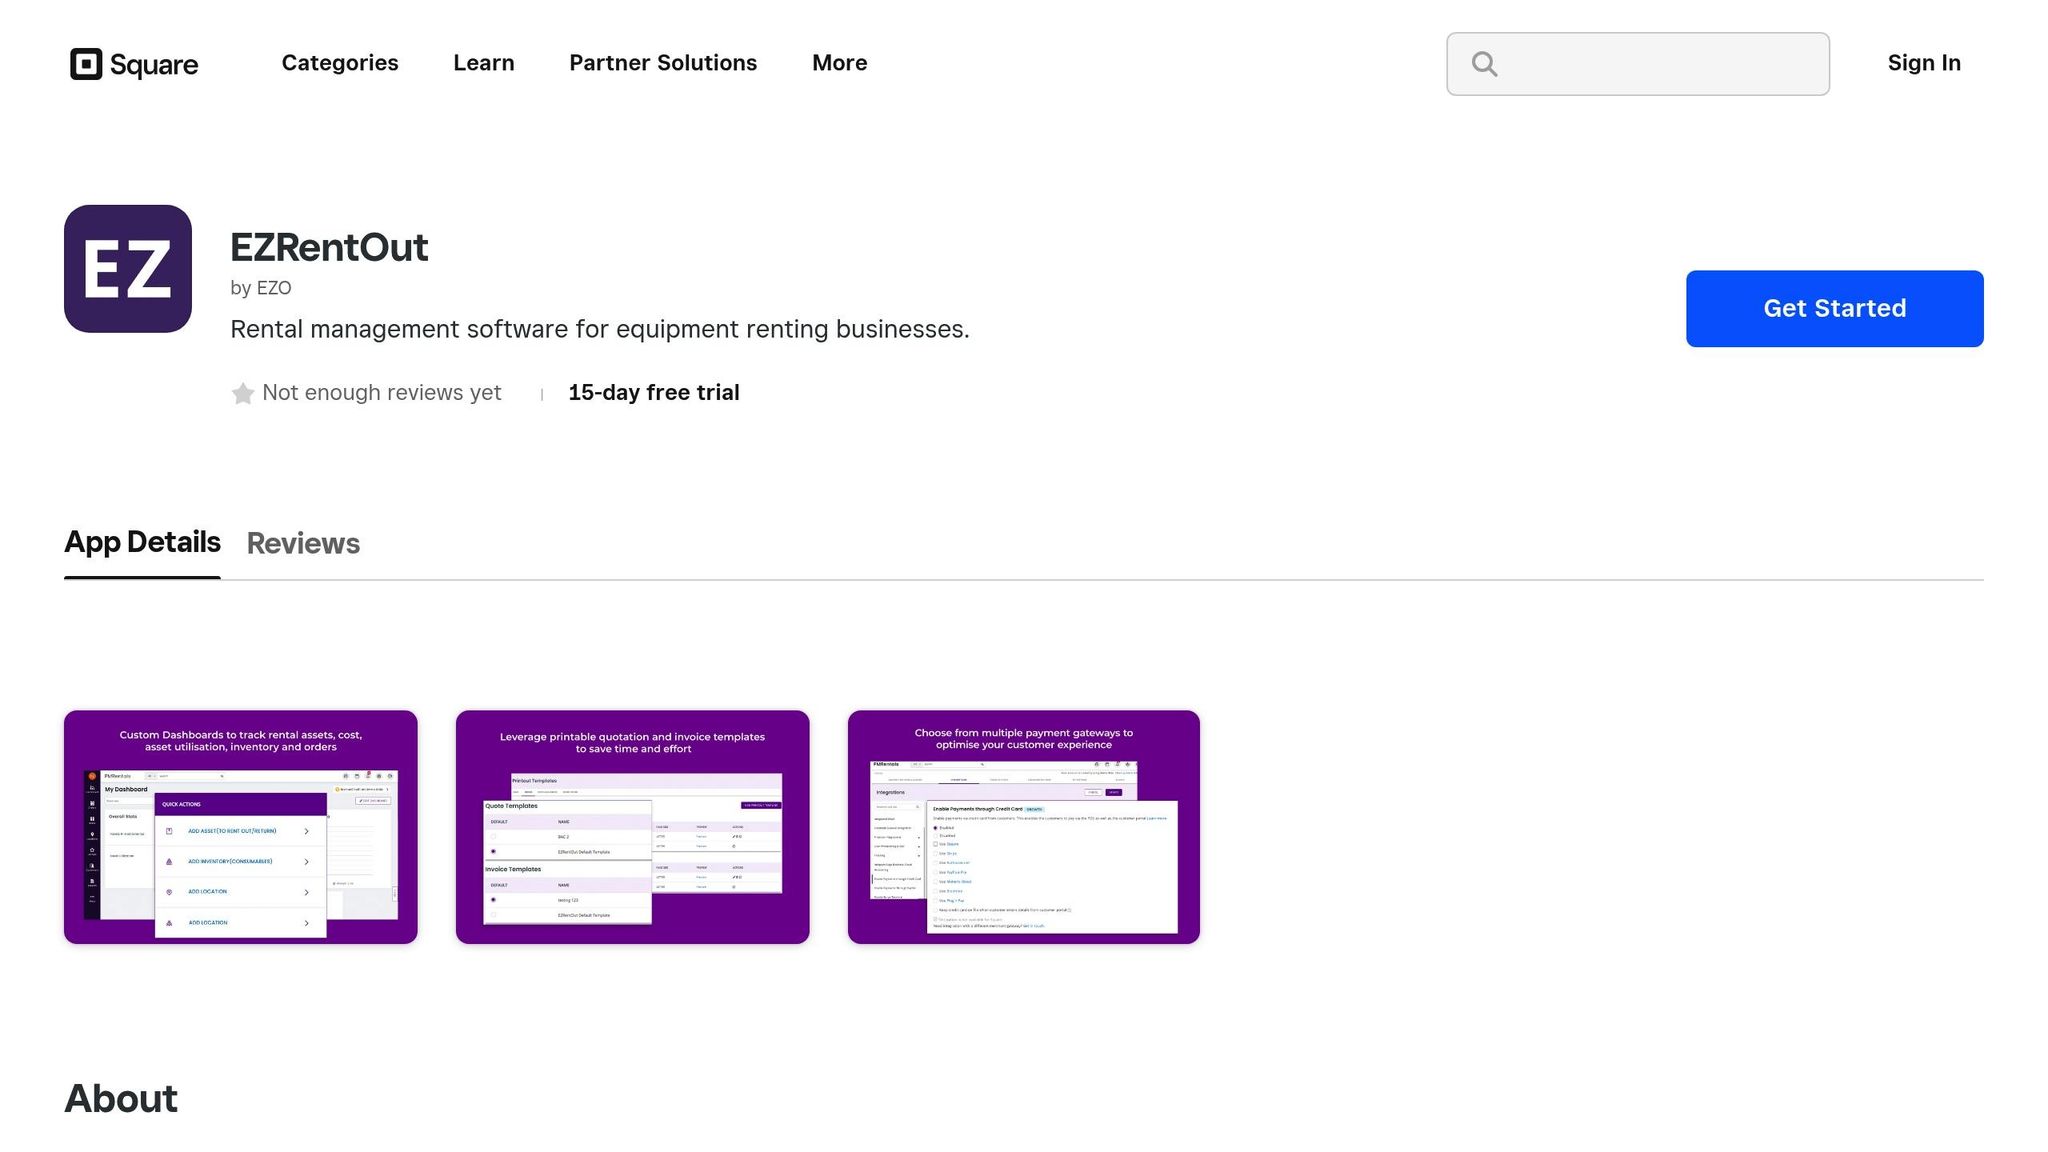Image resolution: width=2048 pixels, height=1152 pixels.
Task: Click the search magnifier icon
Action: coord(1485,64)
